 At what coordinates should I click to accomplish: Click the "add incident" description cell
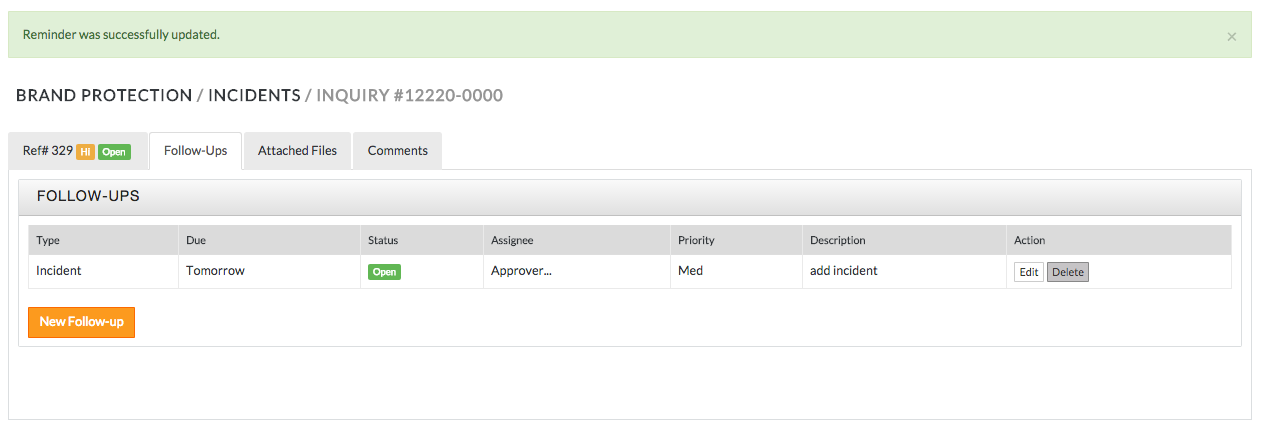pos(843,271)
